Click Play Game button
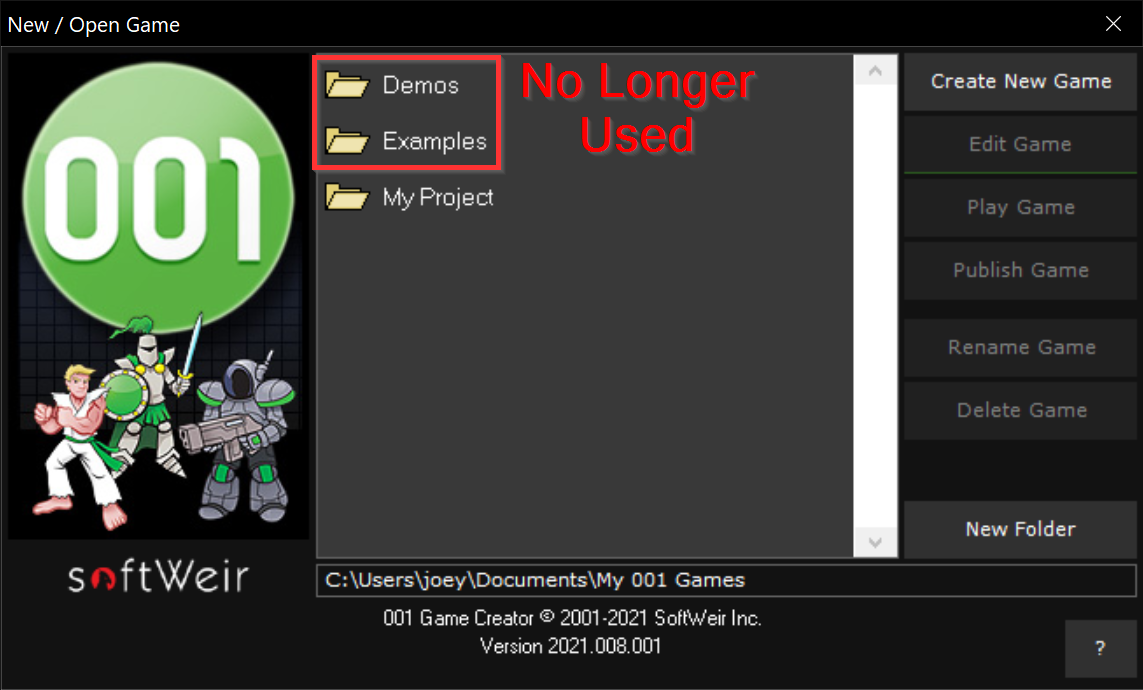The height and width of the screenshot is (690, 1143). coord(1021,207)
